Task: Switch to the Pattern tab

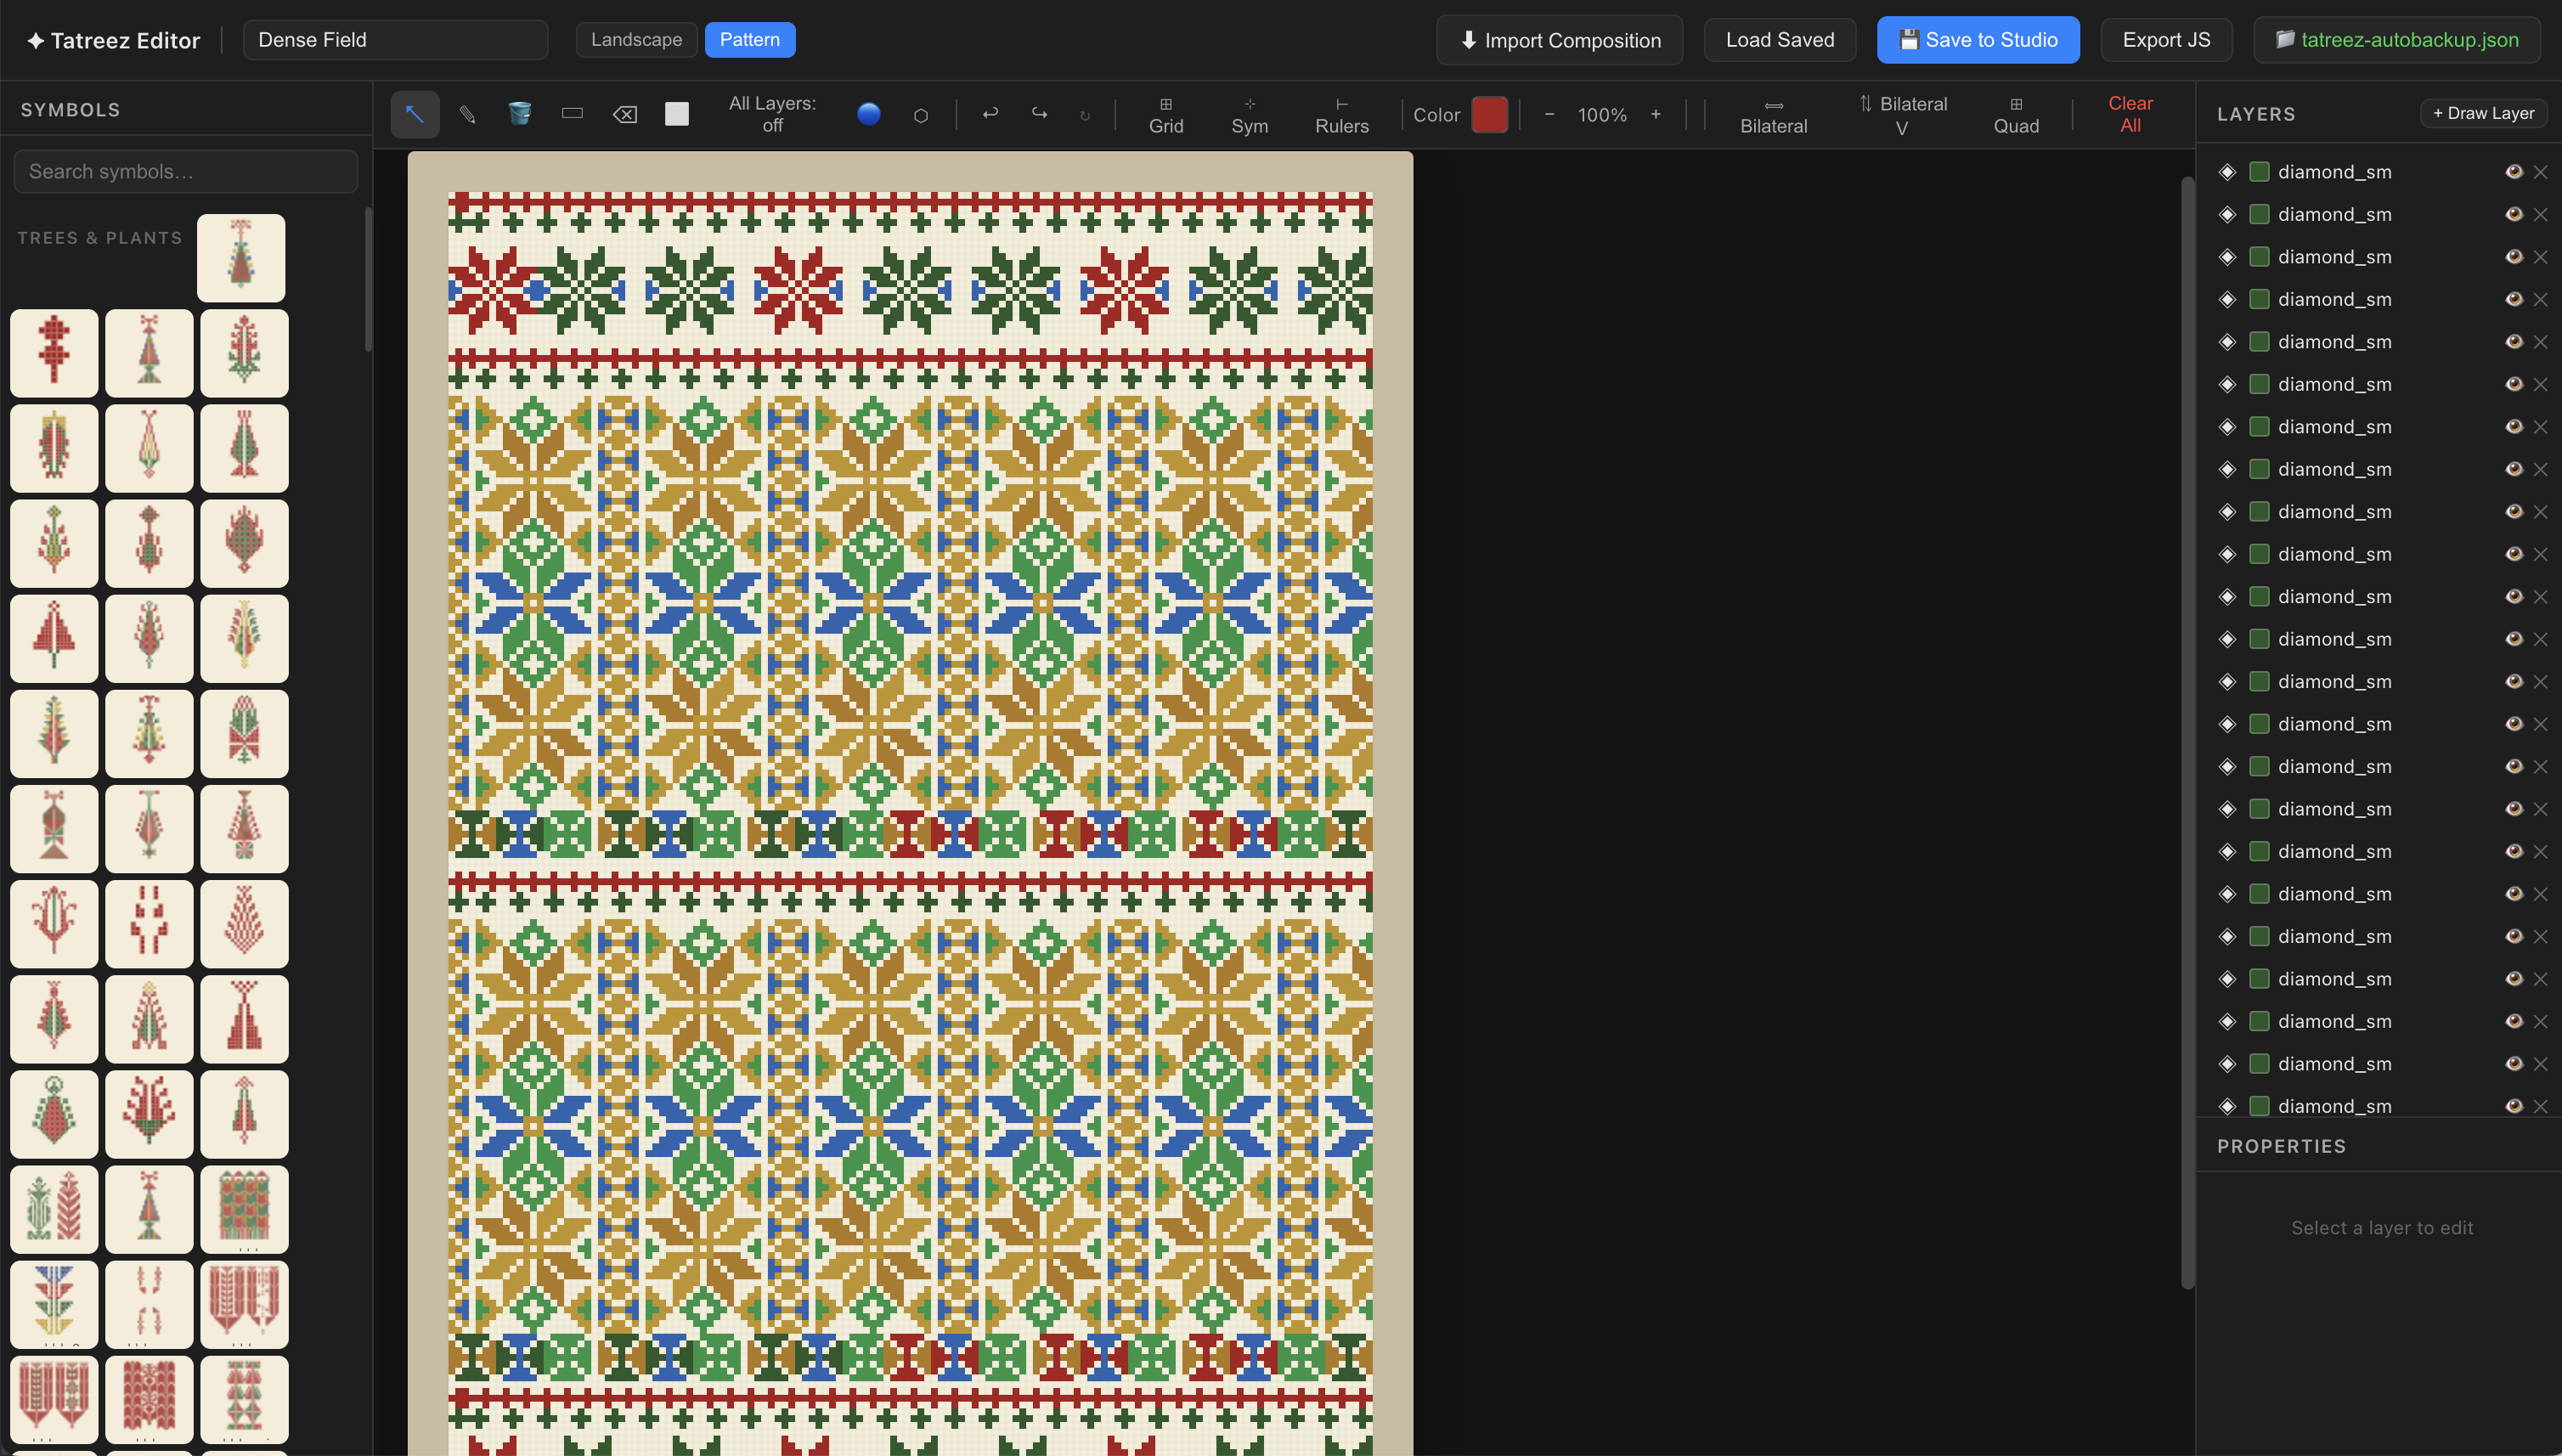Action: (749, 40)
